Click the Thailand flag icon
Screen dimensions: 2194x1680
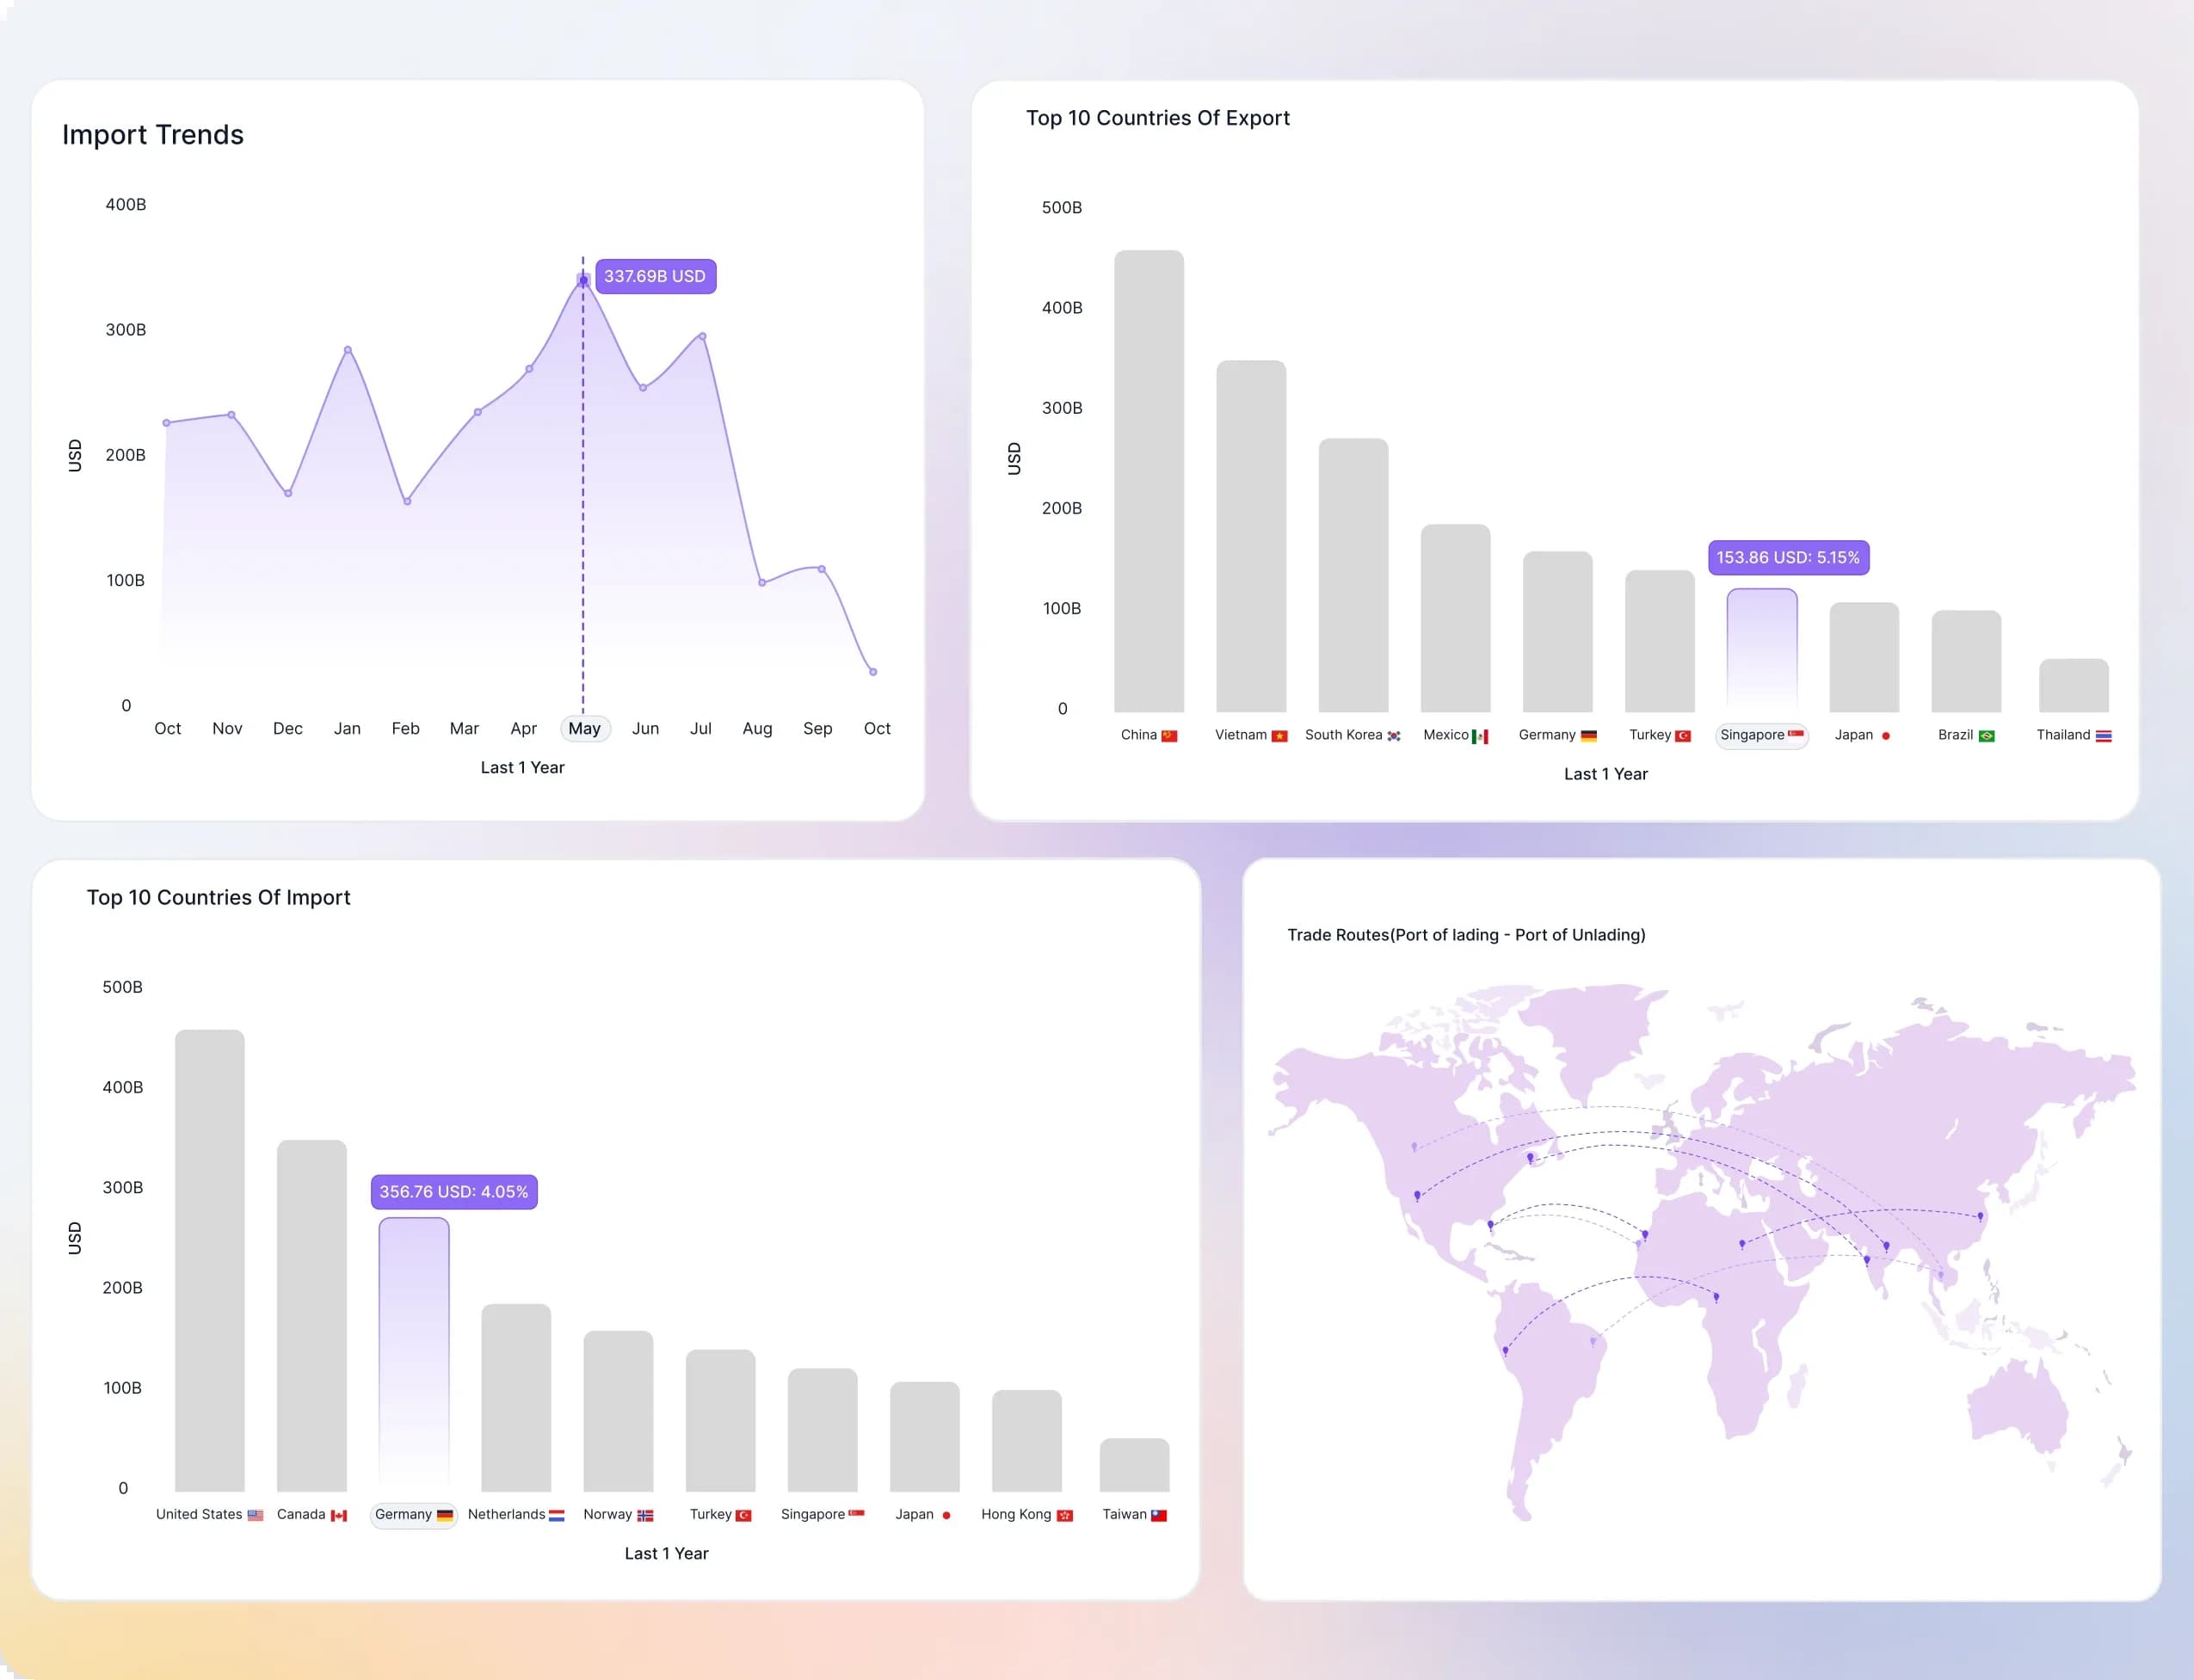pyautogui.click(x=2104, y=736)
